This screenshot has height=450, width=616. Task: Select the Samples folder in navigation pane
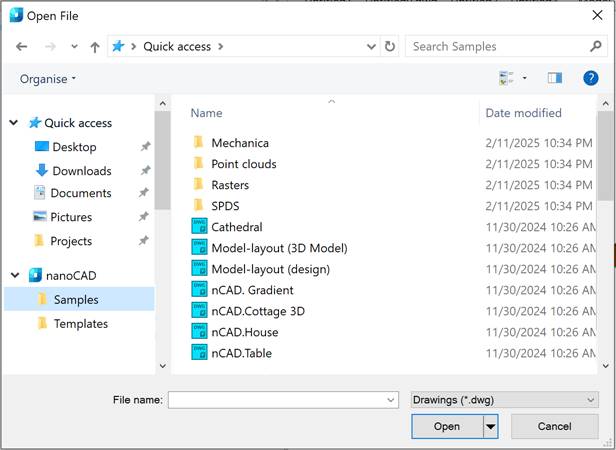click(x=79, y=299)
